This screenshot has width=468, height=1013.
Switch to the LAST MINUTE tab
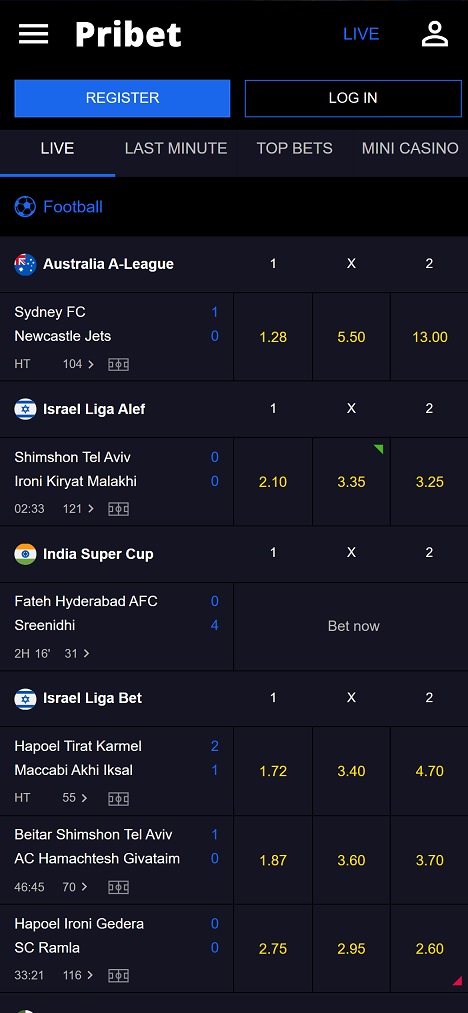point(176,149)
